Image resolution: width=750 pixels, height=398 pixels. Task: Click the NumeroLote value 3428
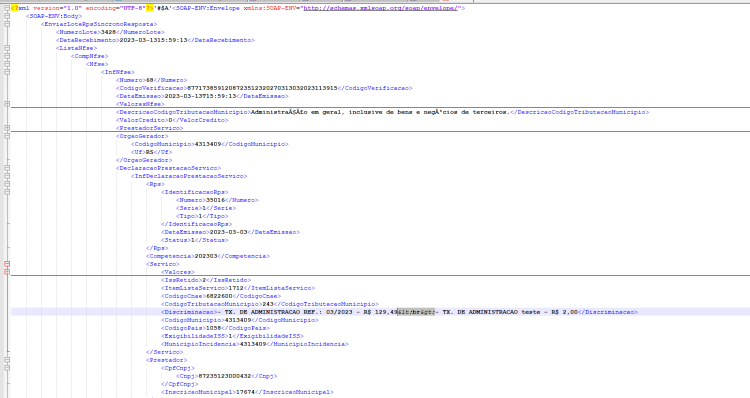(108, 32)
